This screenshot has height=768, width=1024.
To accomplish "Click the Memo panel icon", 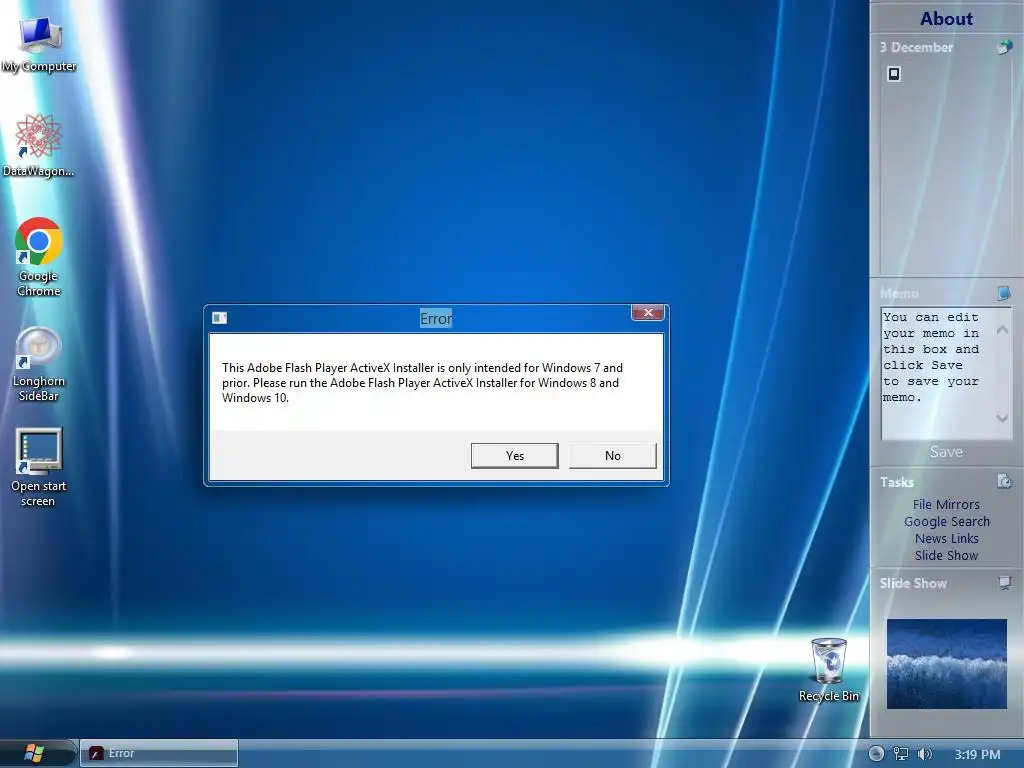I will pyautogui.click(x=1004, y=293).
